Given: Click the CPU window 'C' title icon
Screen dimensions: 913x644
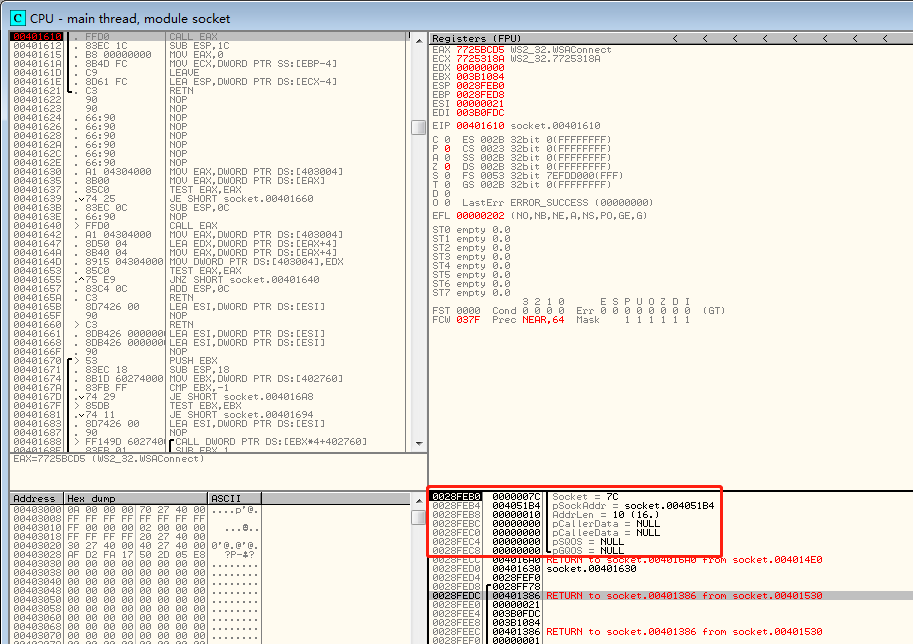Looking at the screenshot, I should (17, 18).
